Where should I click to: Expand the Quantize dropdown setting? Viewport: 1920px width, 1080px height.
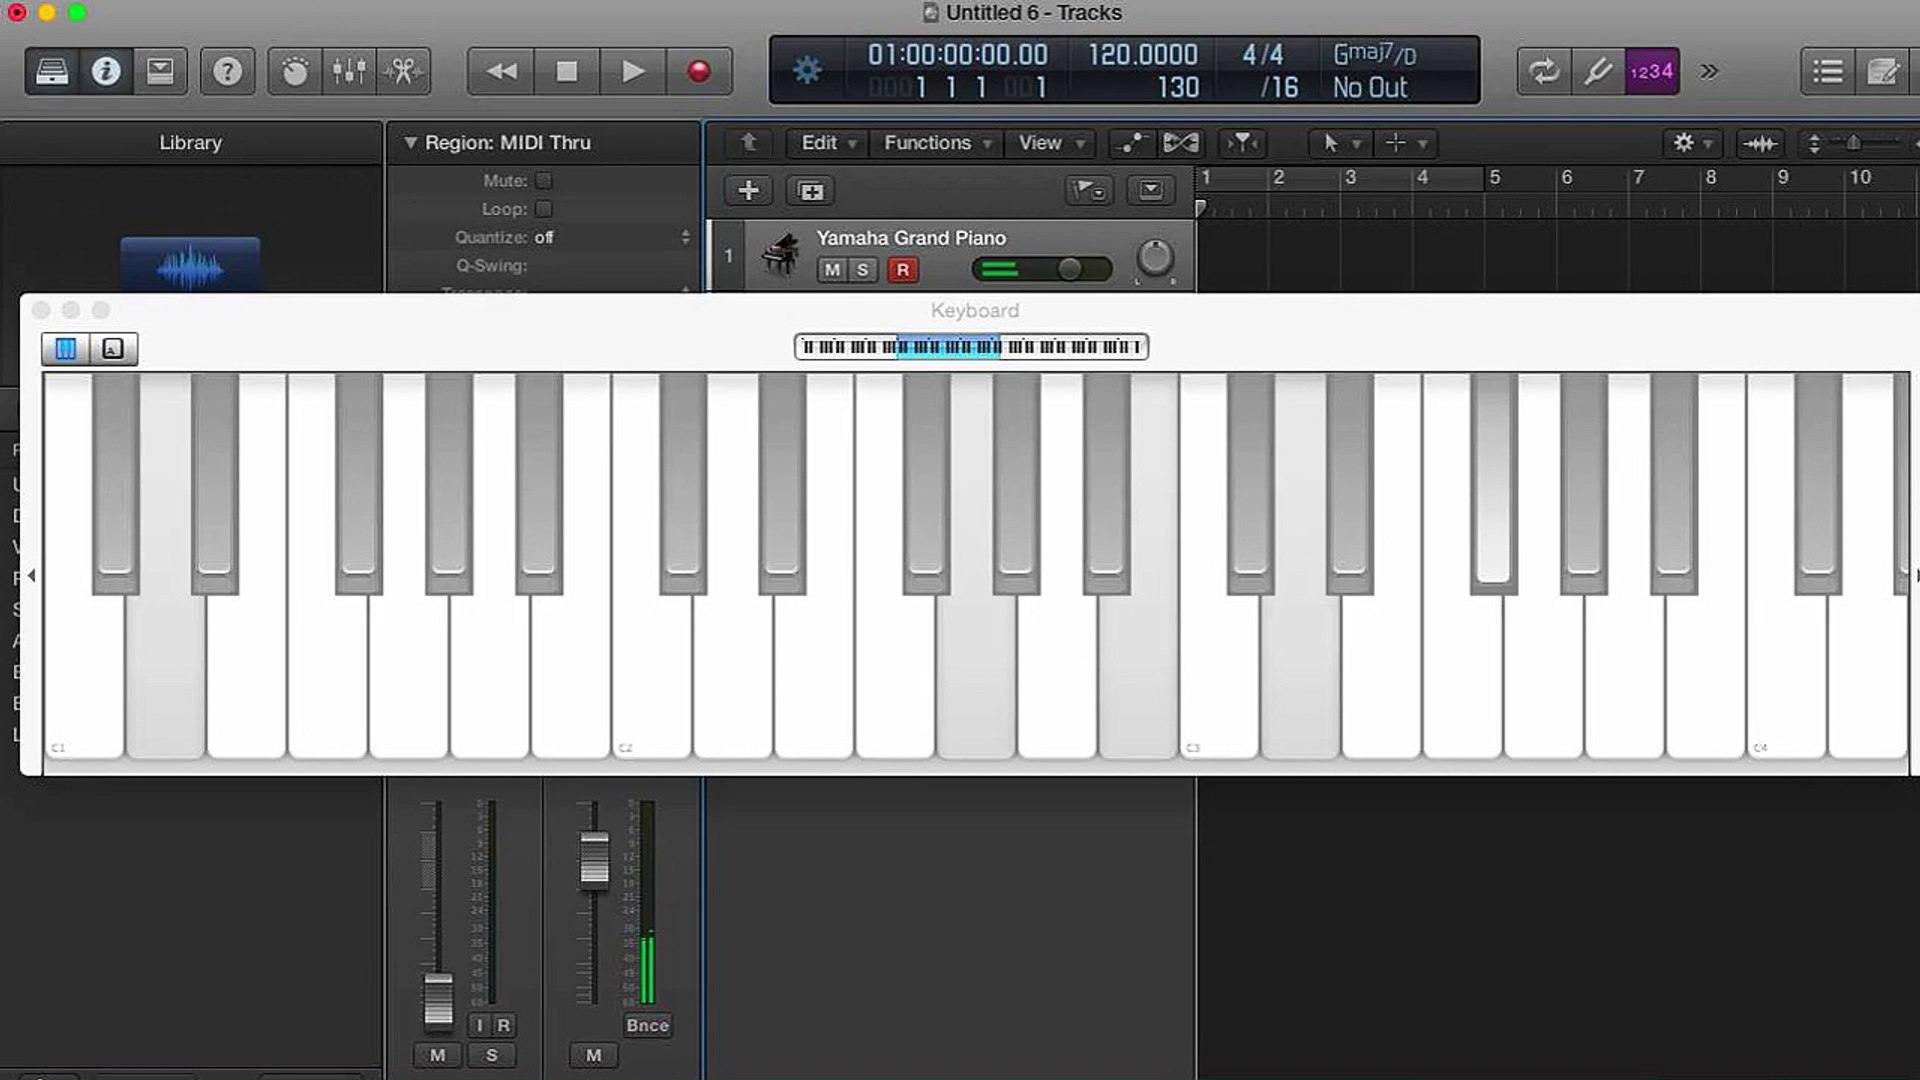click(686, 237)
